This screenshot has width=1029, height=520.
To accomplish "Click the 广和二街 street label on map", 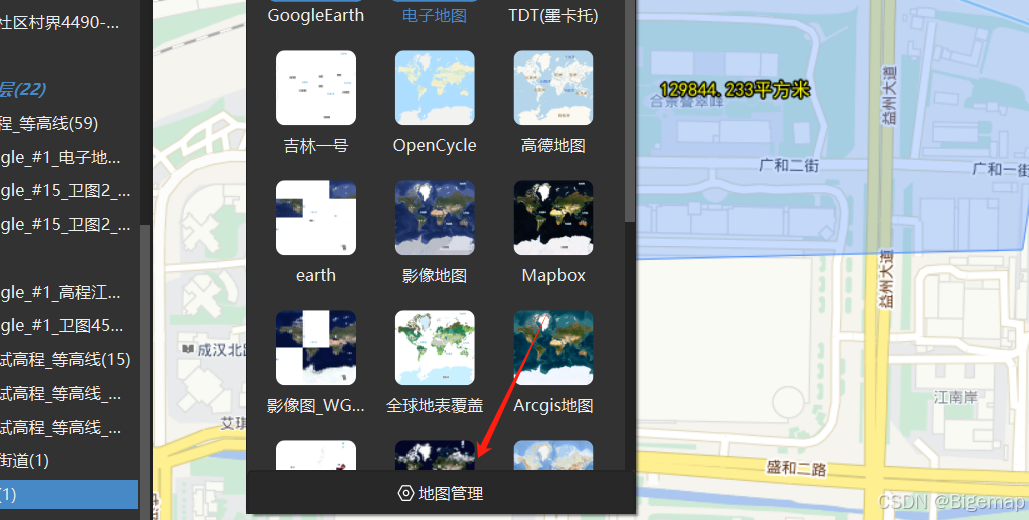I will coord(789,165).
